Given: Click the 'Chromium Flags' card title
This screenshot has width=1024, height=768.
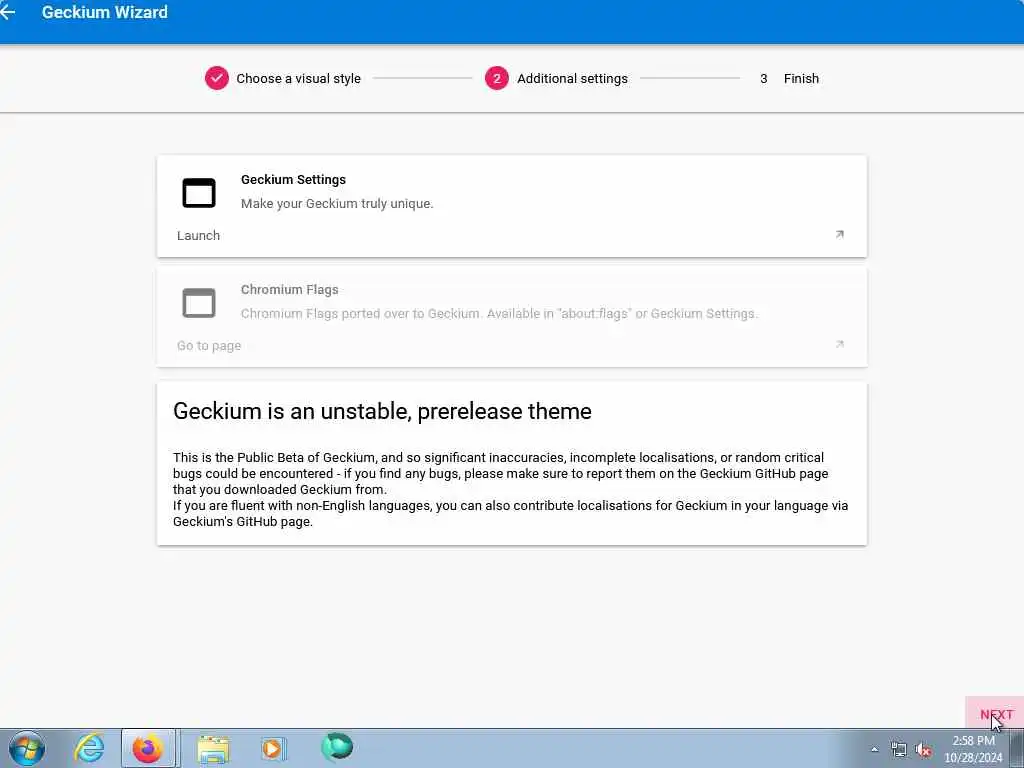Looking at the screenshot, I should (x=289, y=289).
